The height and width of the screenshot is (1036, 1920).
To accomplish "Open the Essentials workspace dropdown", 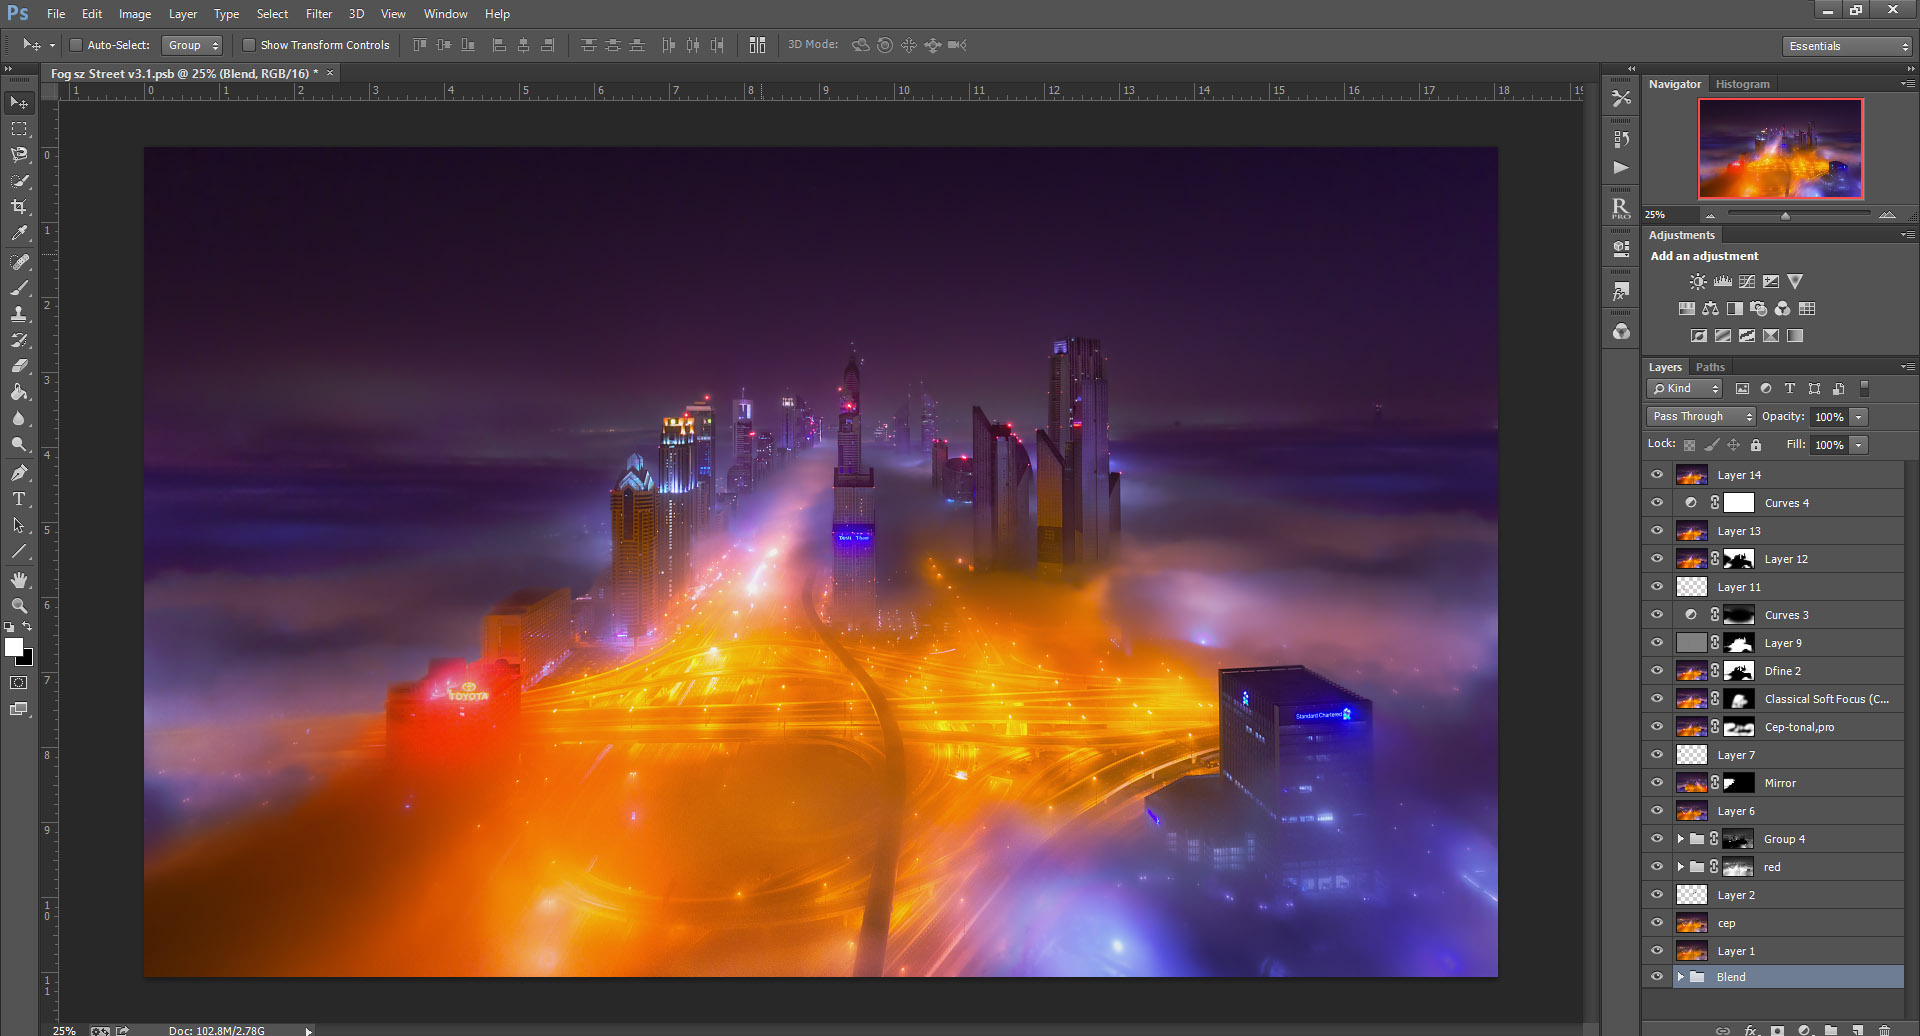I will click(x=1847, y=46).
